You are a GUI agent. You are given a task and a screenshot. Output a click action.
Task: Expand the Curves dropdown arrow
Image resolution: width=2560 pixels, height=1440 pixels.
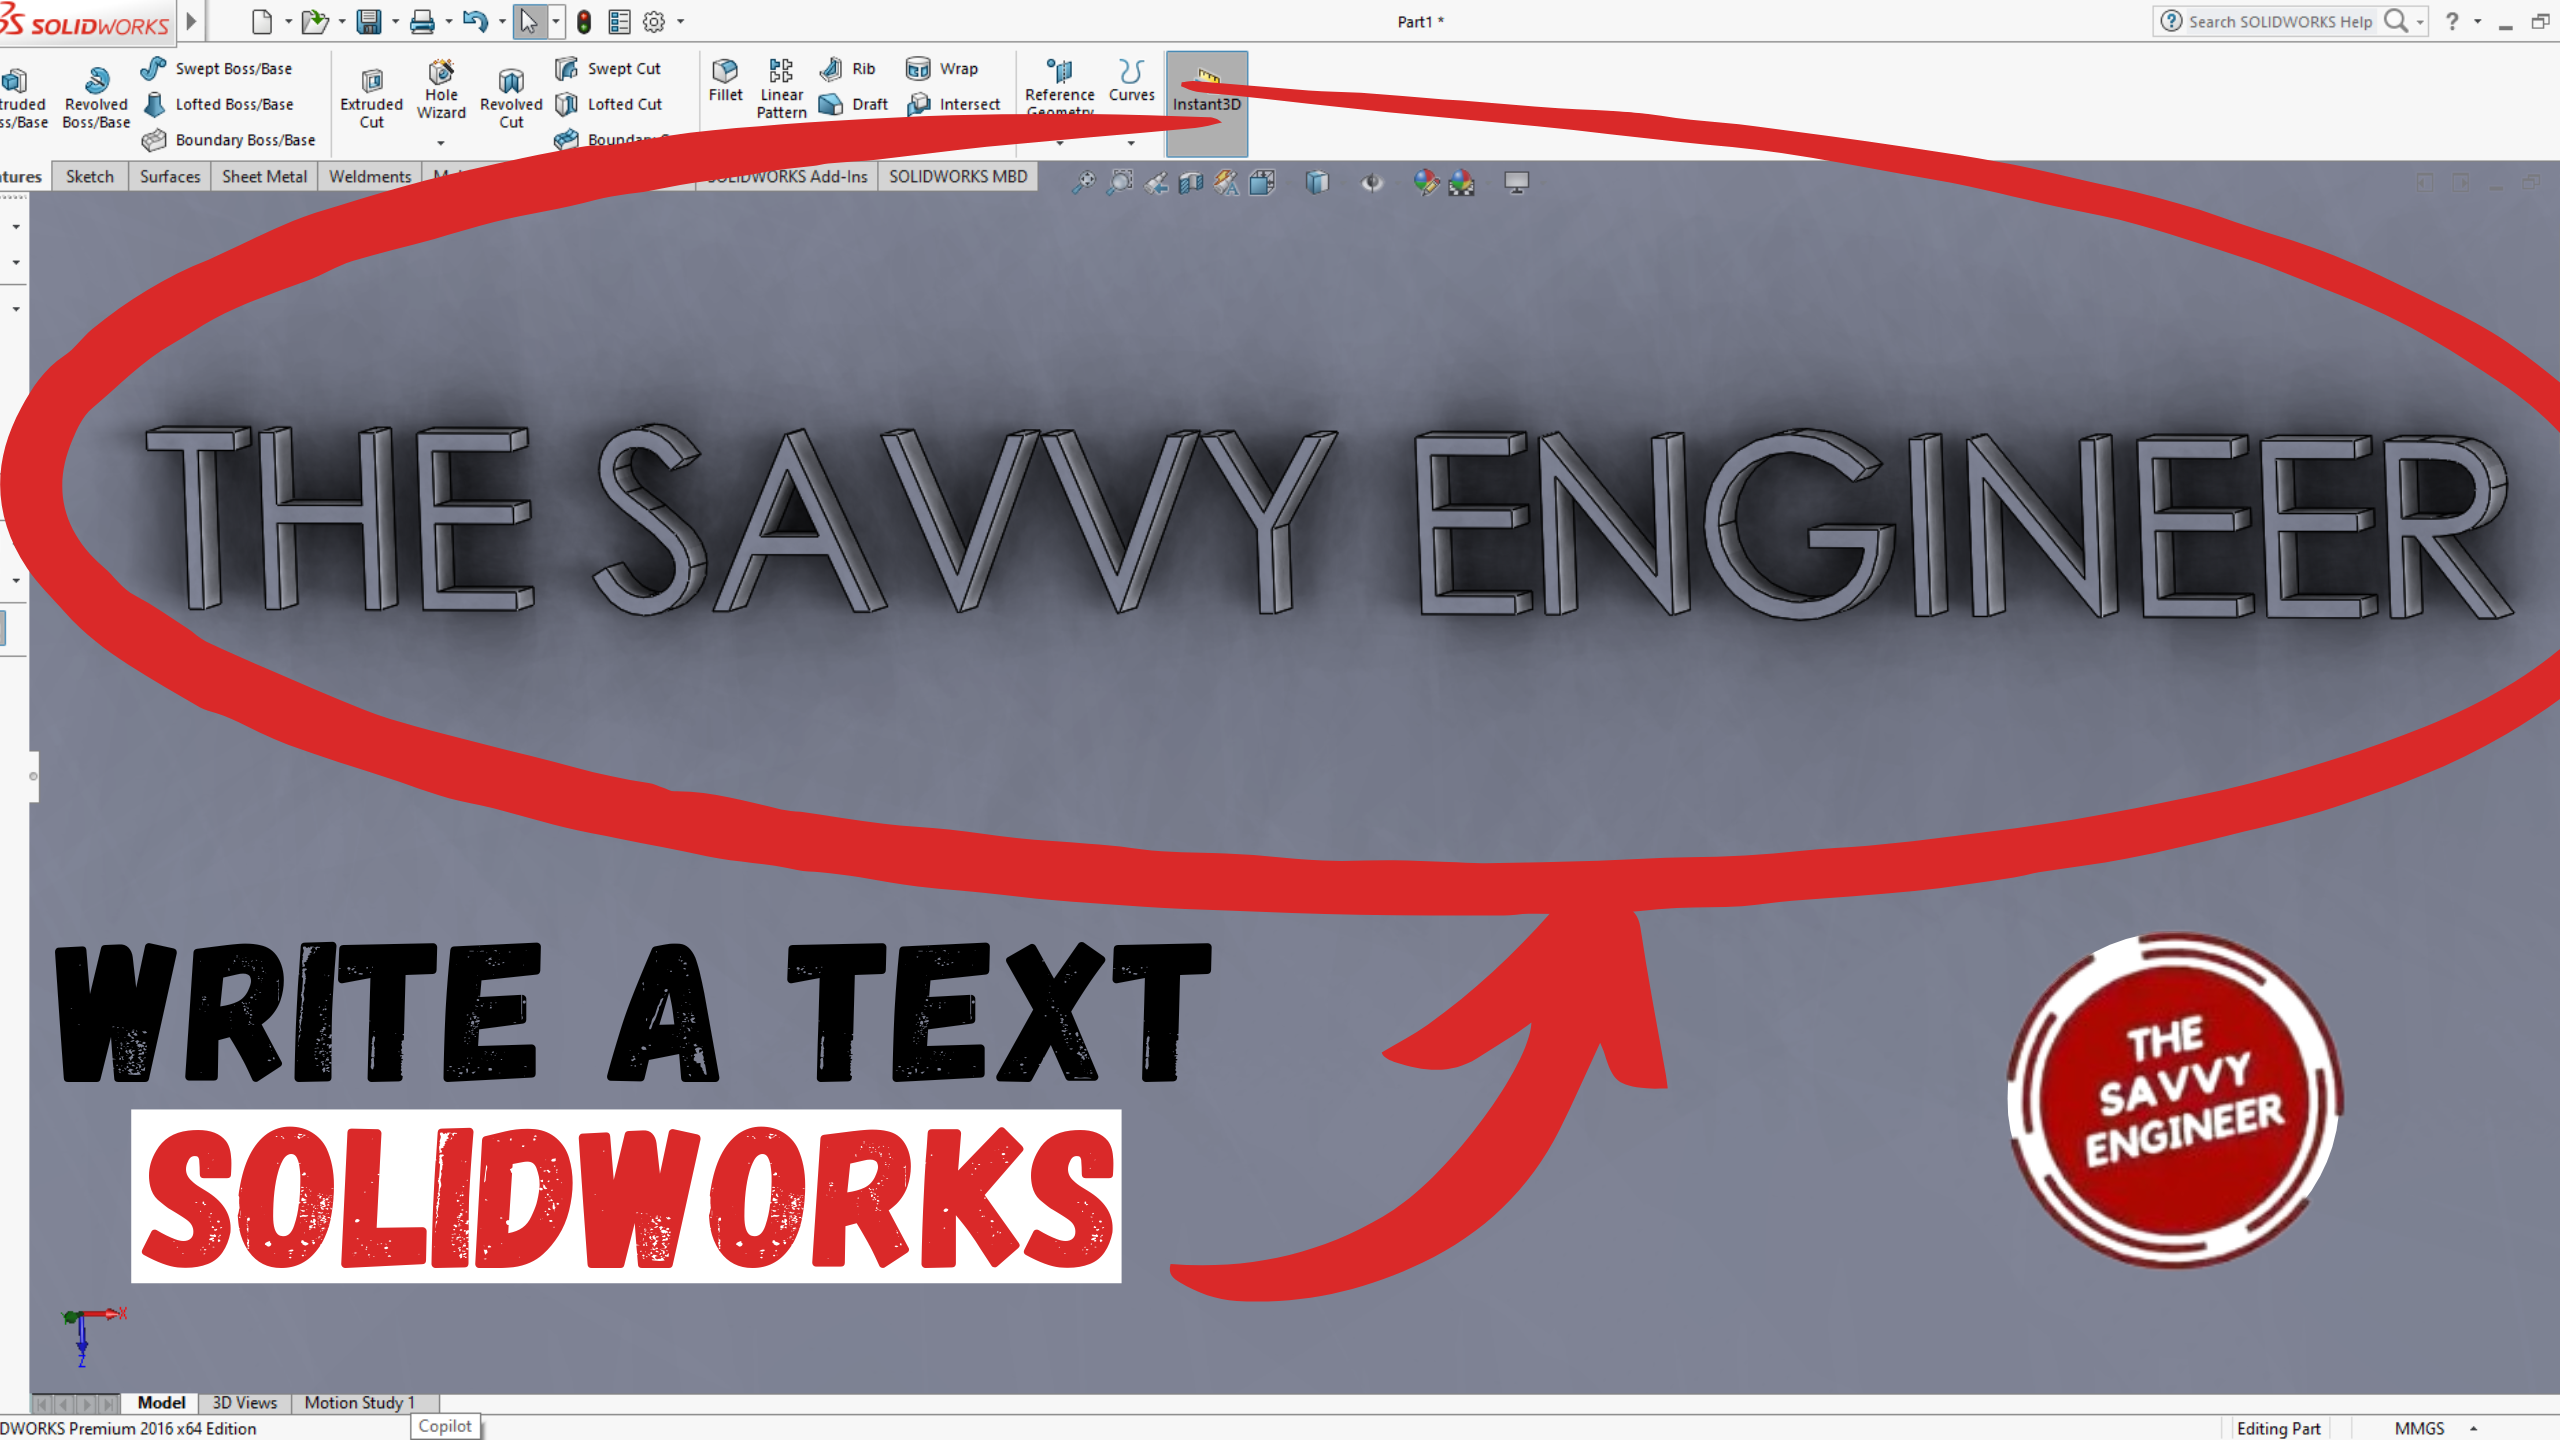1131,143
